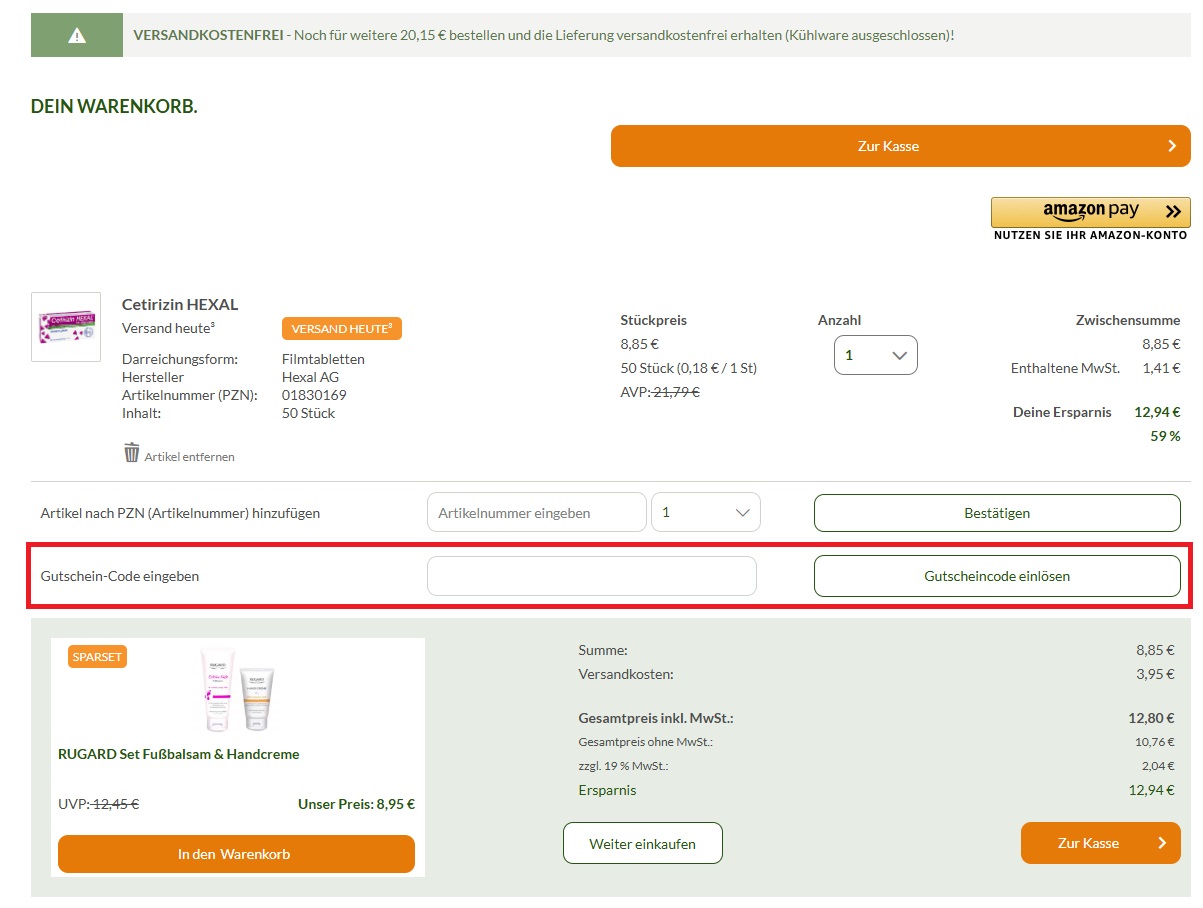The width and height of the screenshot is (1203, 908).
Task: Click the DEIN WARENKORB heading
Action: [114, 106]
